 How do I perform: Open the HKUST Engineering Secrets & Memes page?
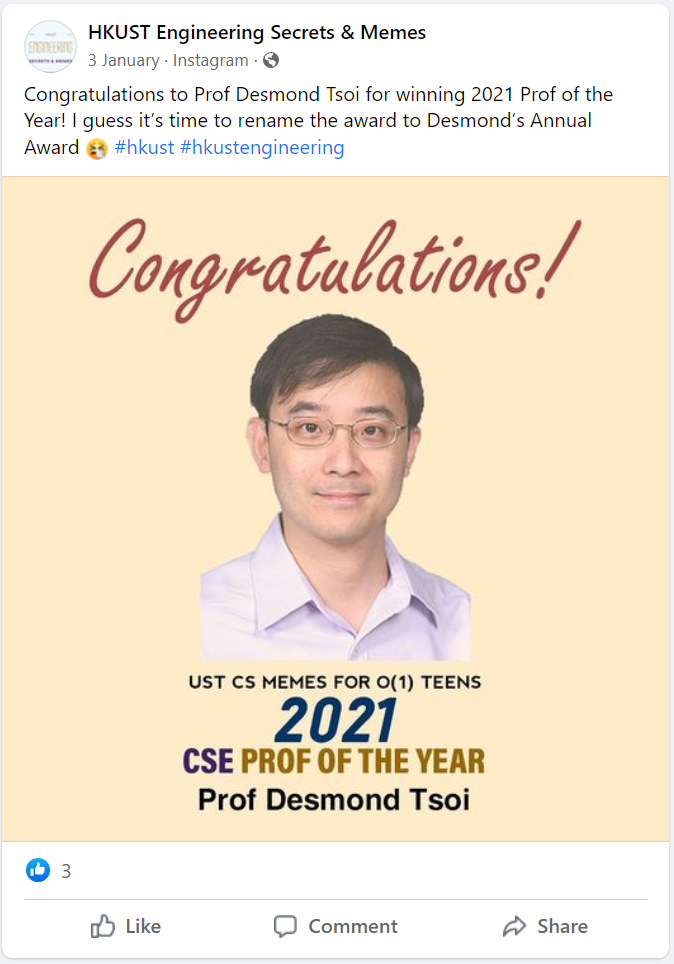tap(257, 33)
